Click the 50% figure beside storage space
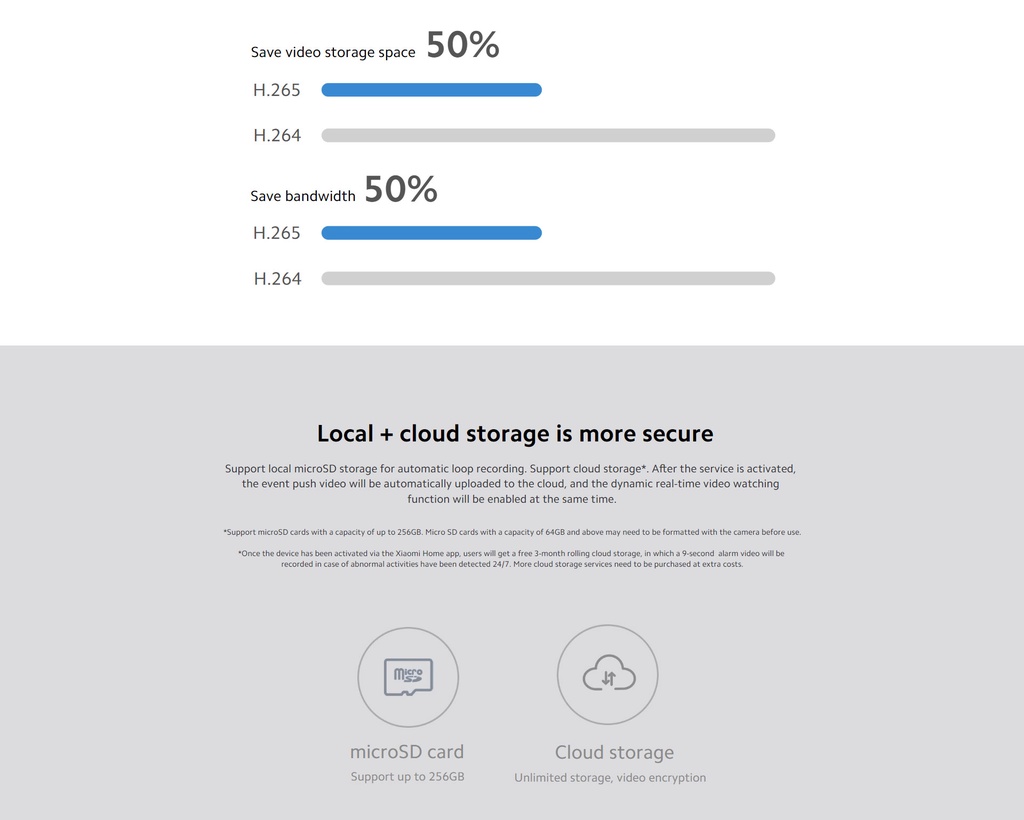The height and width of the screenshot is (820, 1024). [463, 45]
